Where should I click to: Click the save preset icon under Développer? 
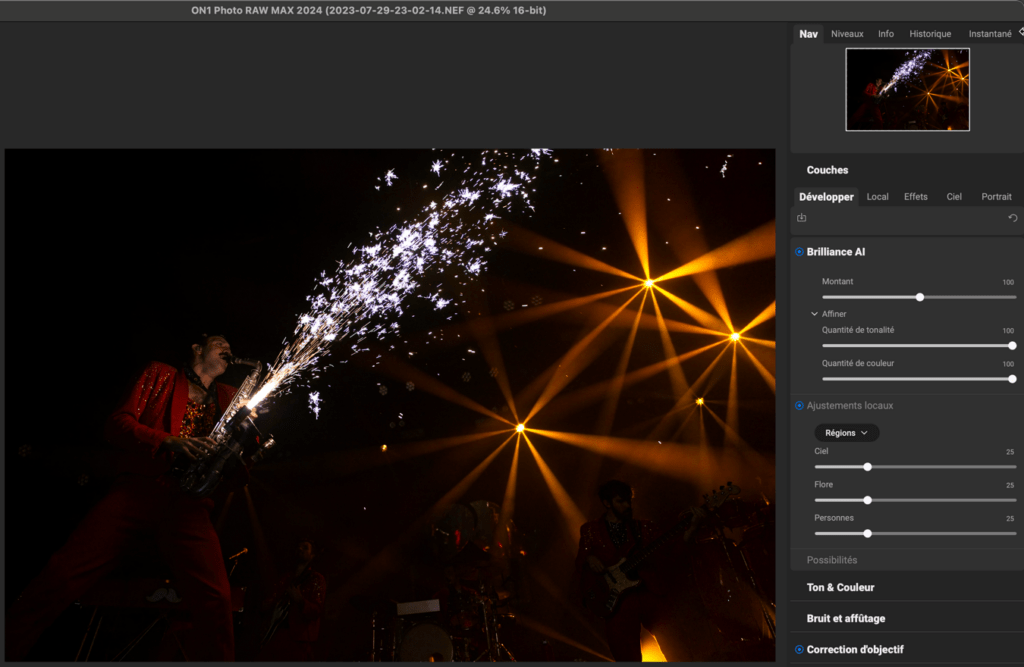pos(802,218)
